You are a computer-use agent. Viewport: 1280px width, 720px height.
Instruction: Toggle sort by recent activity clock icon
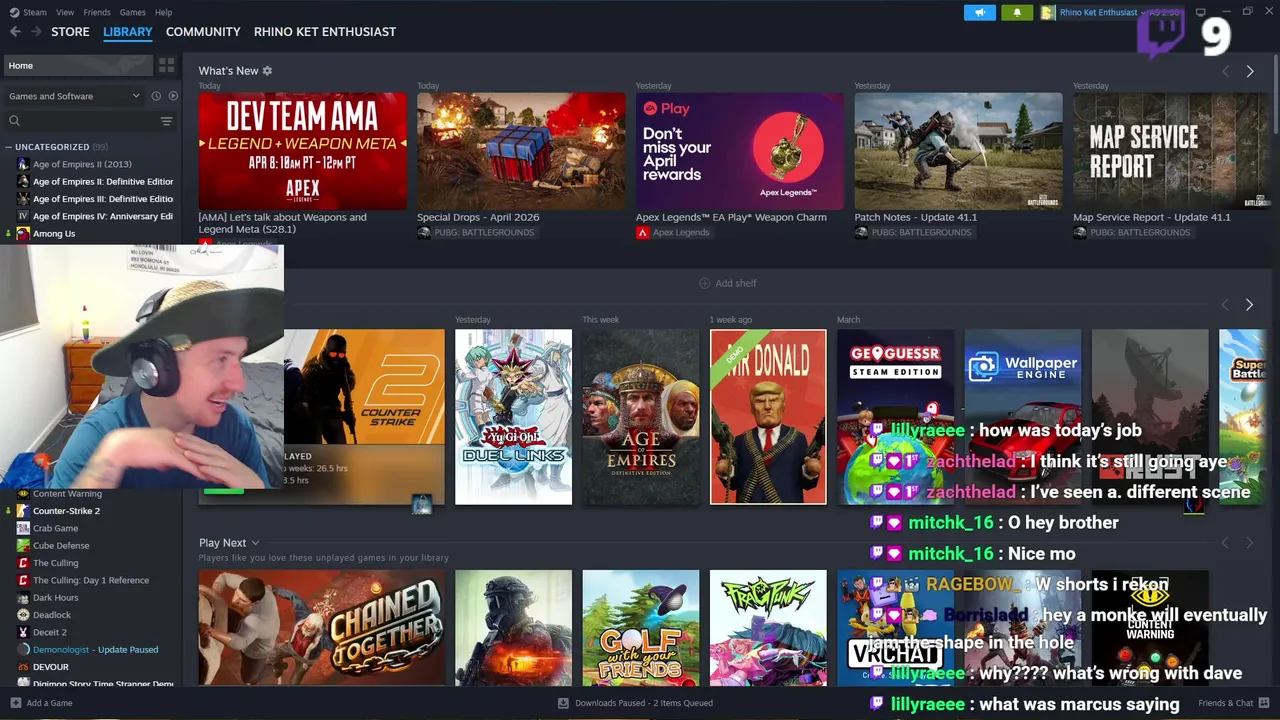156,96
